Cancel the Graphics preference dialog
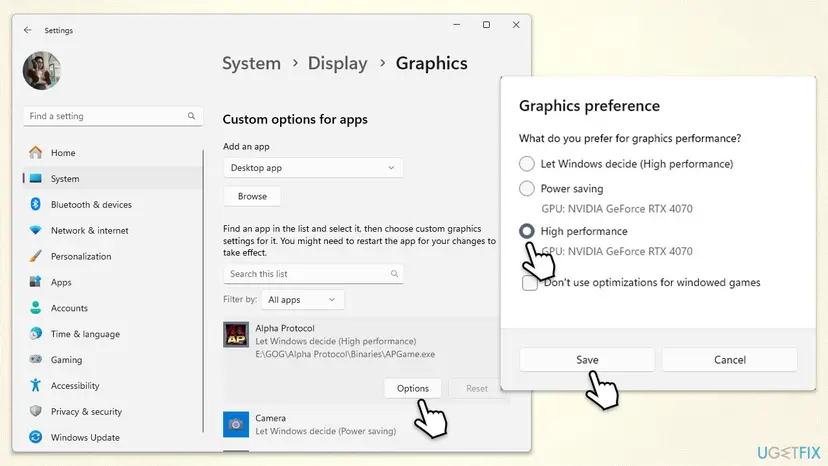Viewport: 828px width, 466px height. click(730, 360)
